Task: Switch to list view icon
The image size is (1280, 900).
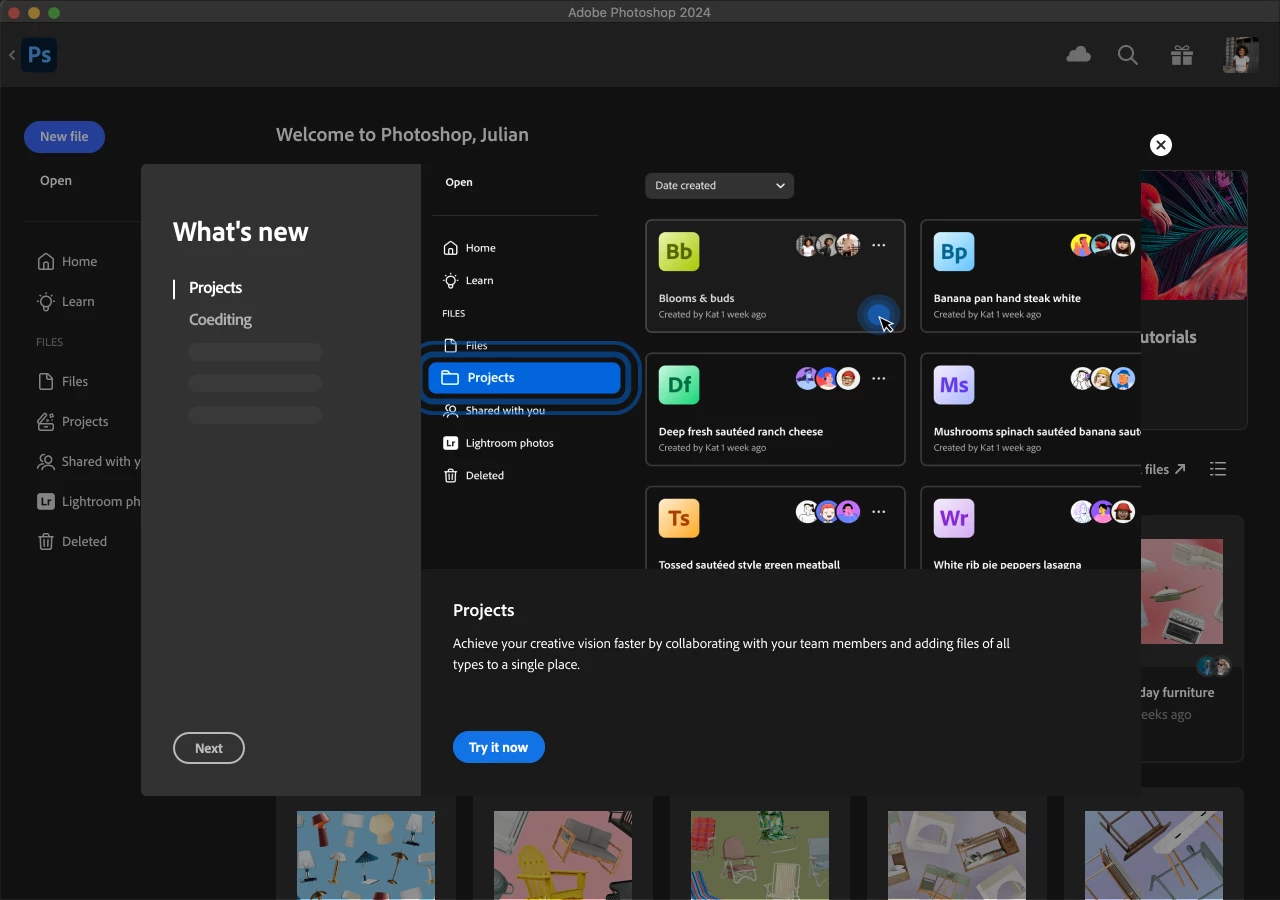Action: (x=1218, y=469)
